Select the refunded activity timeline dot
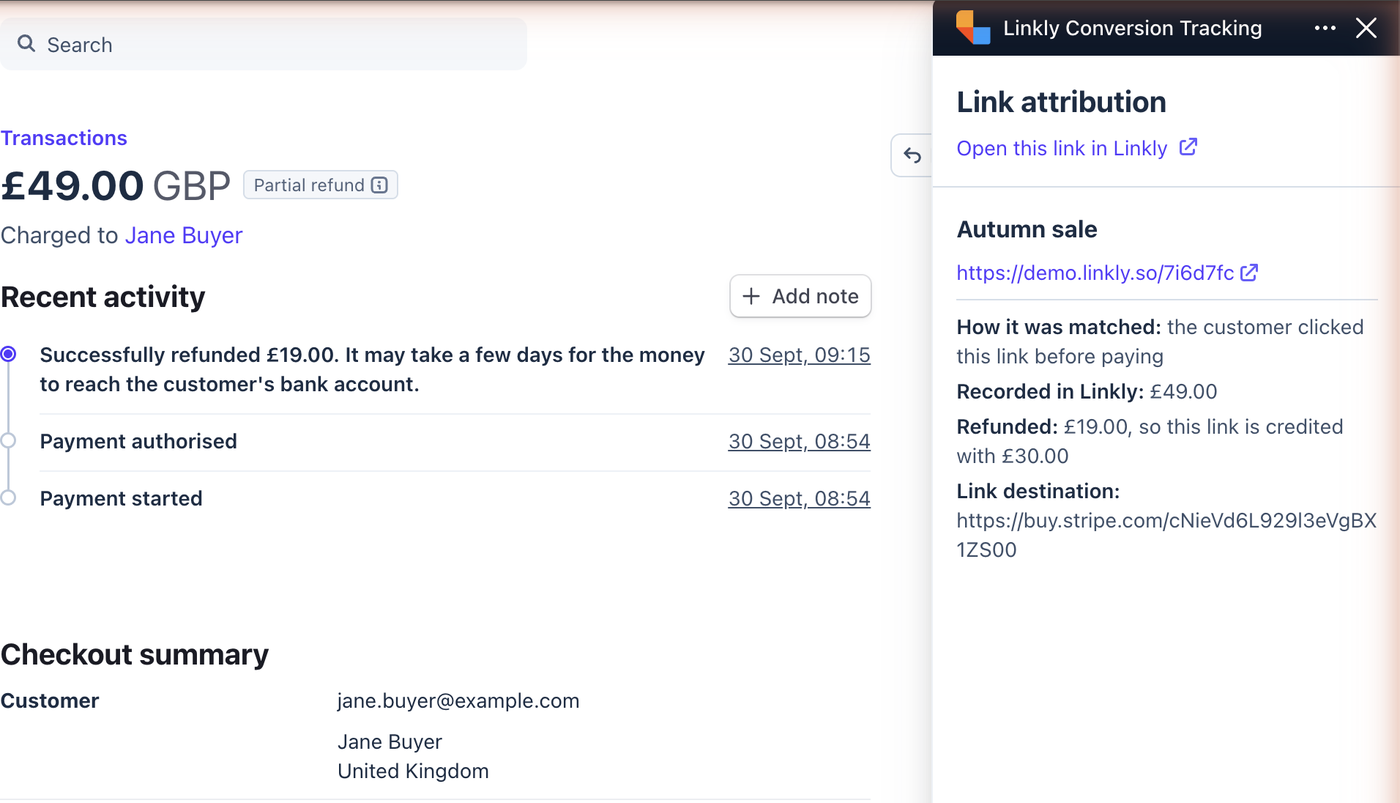The width and height of the screenshot is (1400, 803). pyautogui.click(x=9, y=354)
